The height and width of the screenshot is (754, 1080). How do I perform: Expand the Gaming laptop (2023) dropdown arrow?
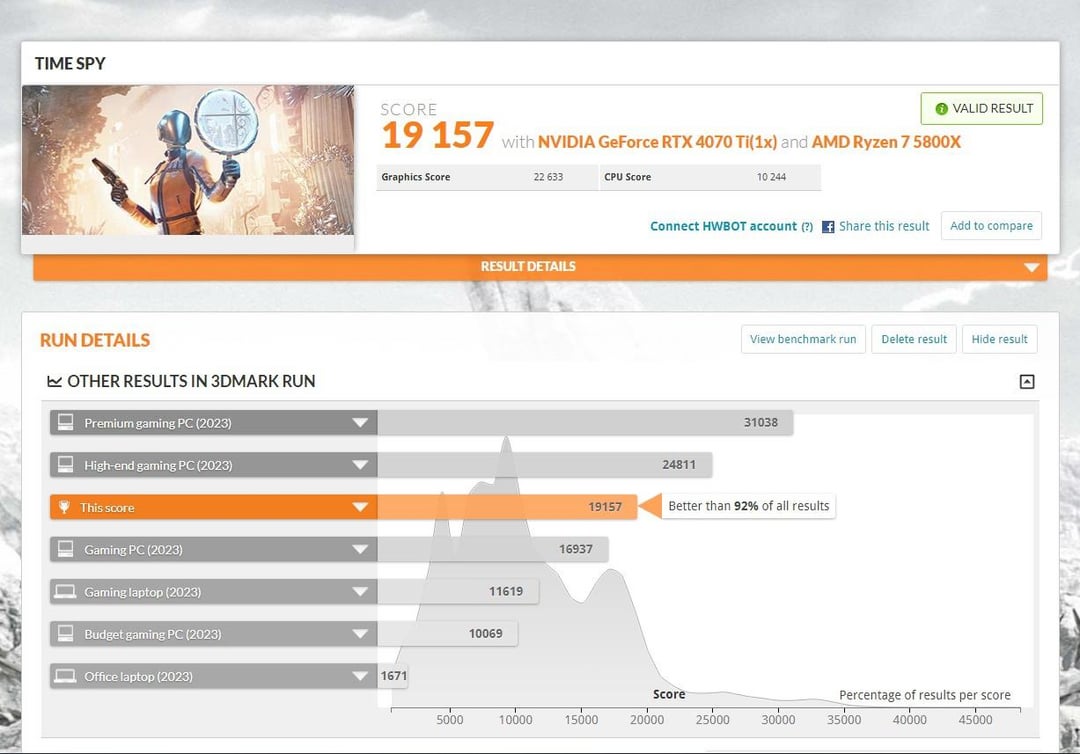[x=360, y=591]
